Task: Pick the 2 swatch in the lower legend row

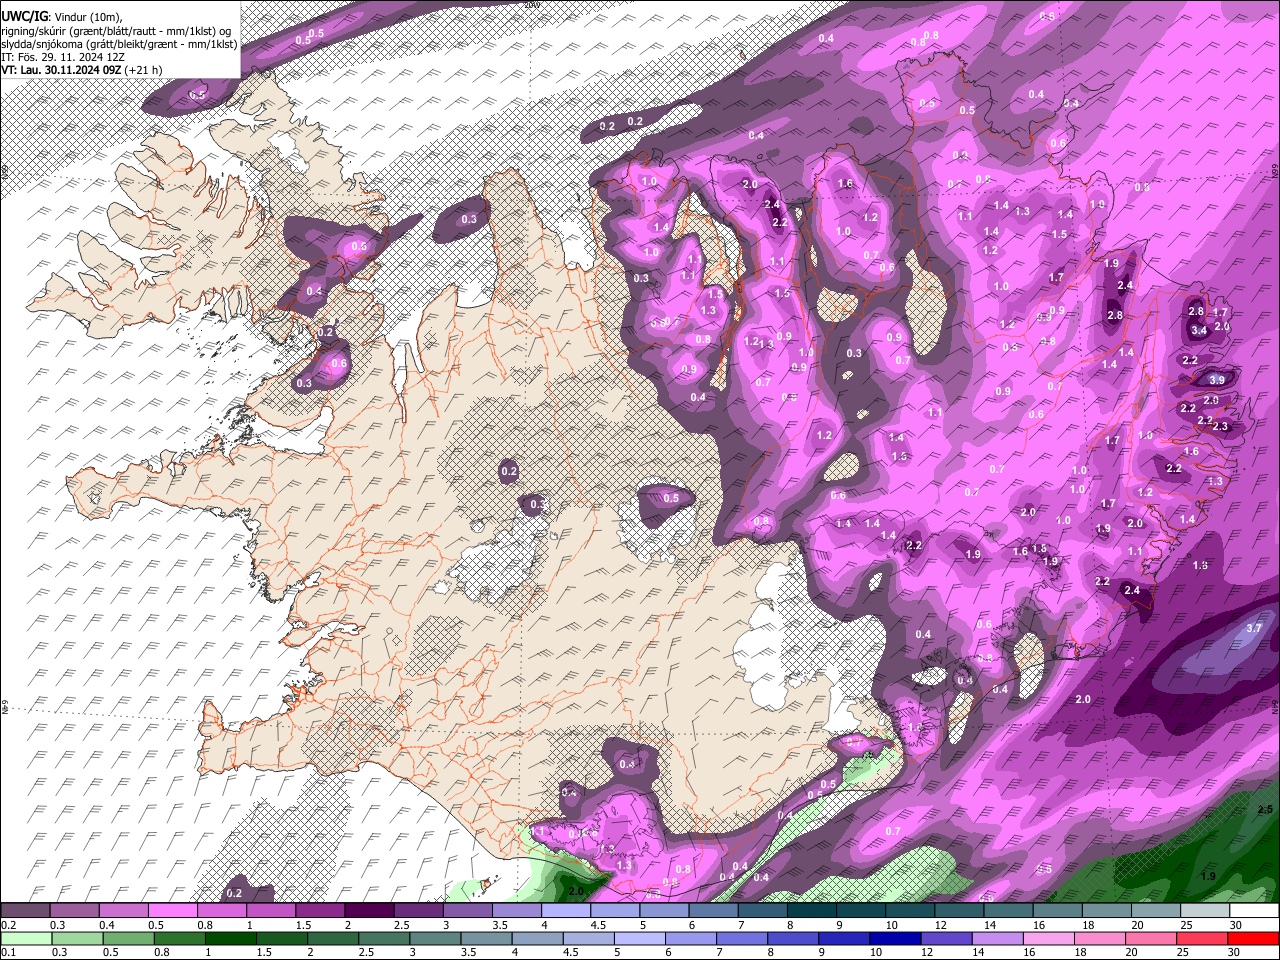Action: pyautogui.click(x=333, y=939)
